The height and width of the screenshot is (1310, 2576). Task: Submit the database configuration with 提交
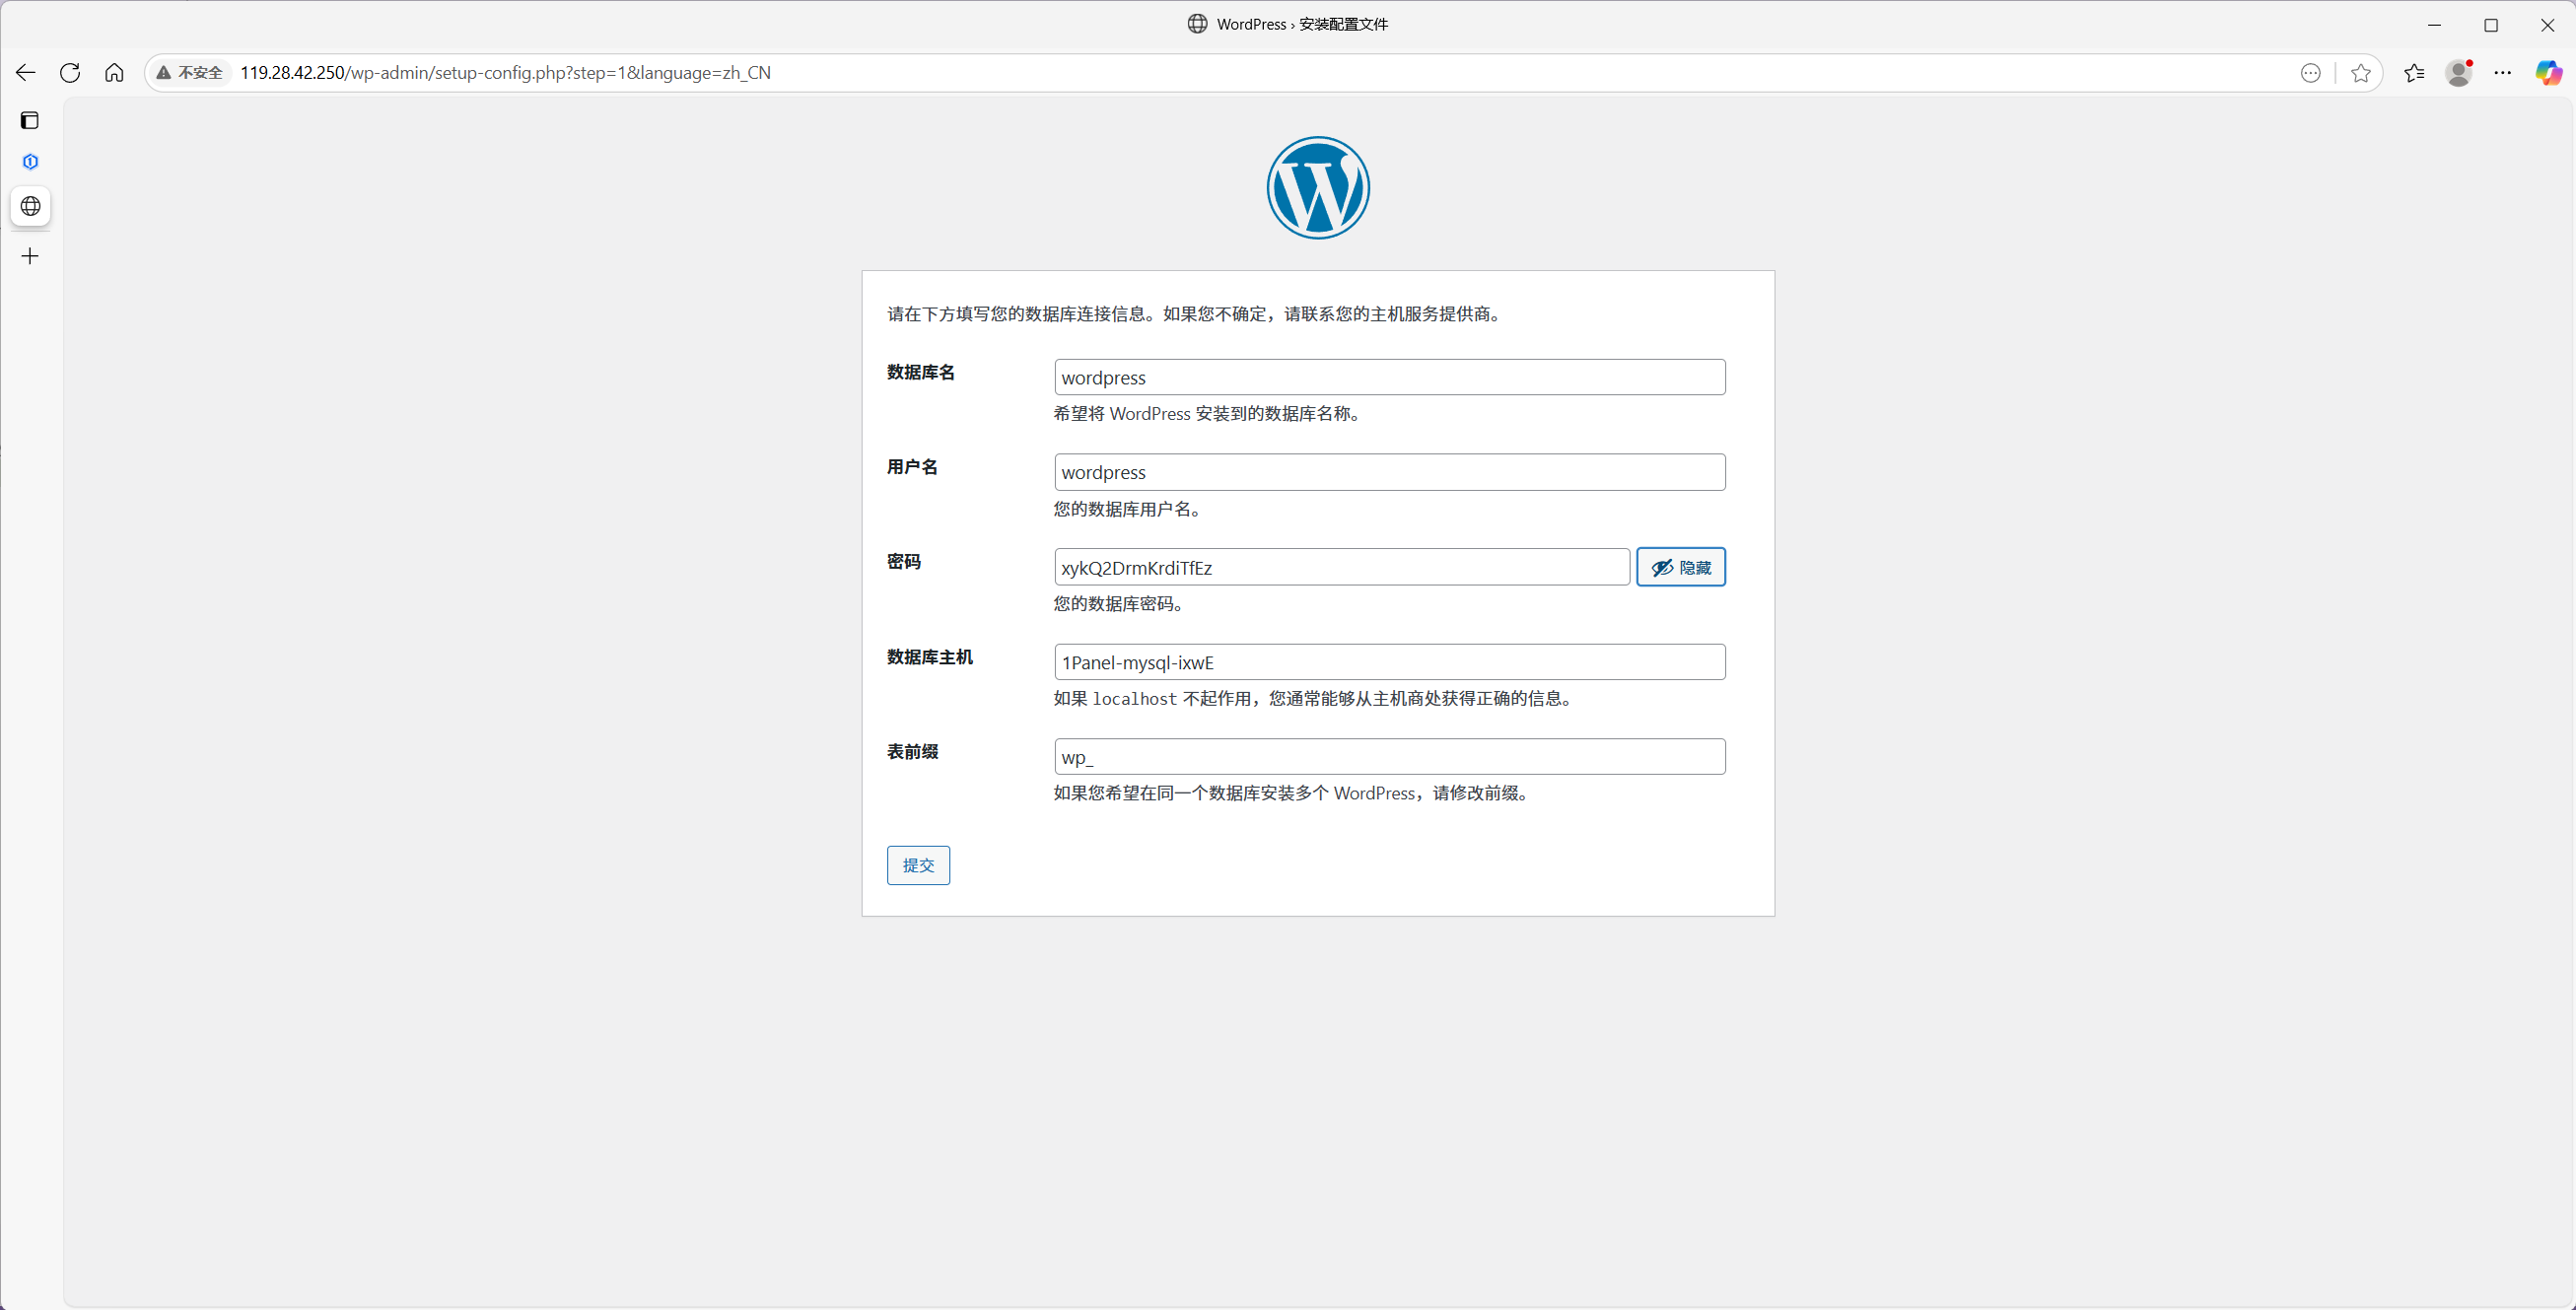click(x=917, y=865)
